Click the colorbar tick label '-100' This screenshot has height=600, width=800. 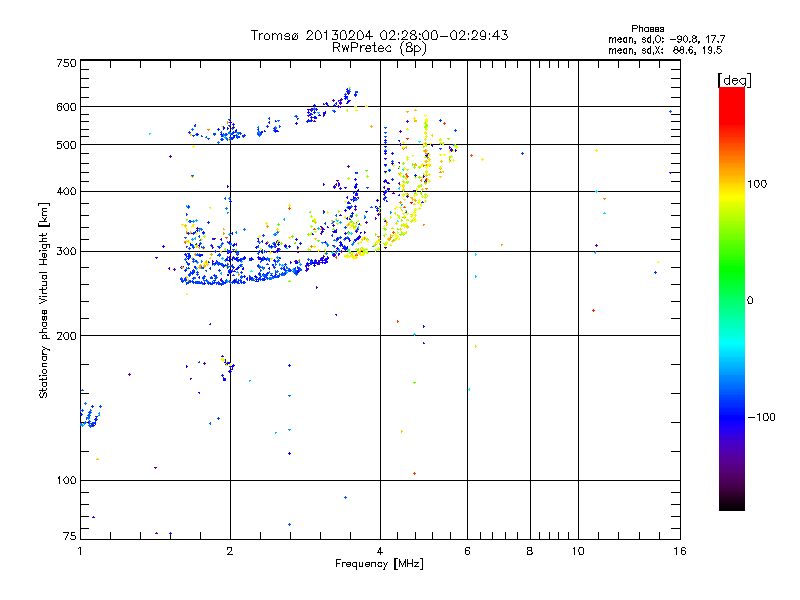coord(761,417)
